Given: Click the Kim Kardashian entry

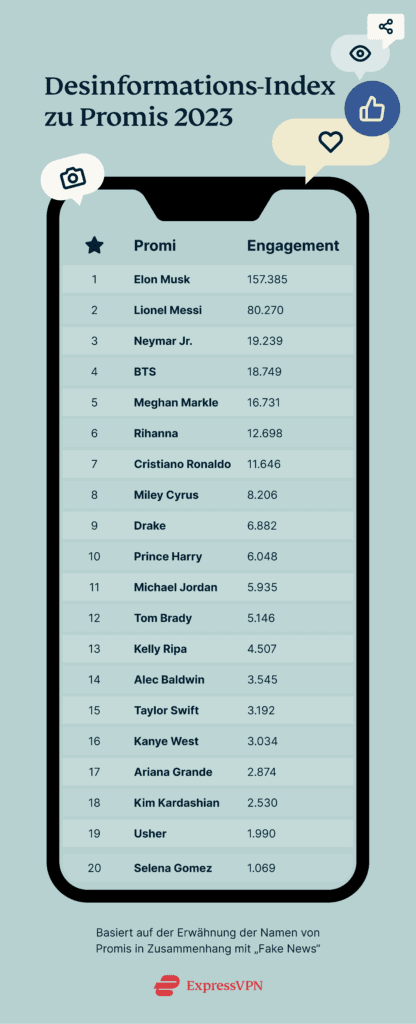Looking at the screenshot, I should point(176,803).
